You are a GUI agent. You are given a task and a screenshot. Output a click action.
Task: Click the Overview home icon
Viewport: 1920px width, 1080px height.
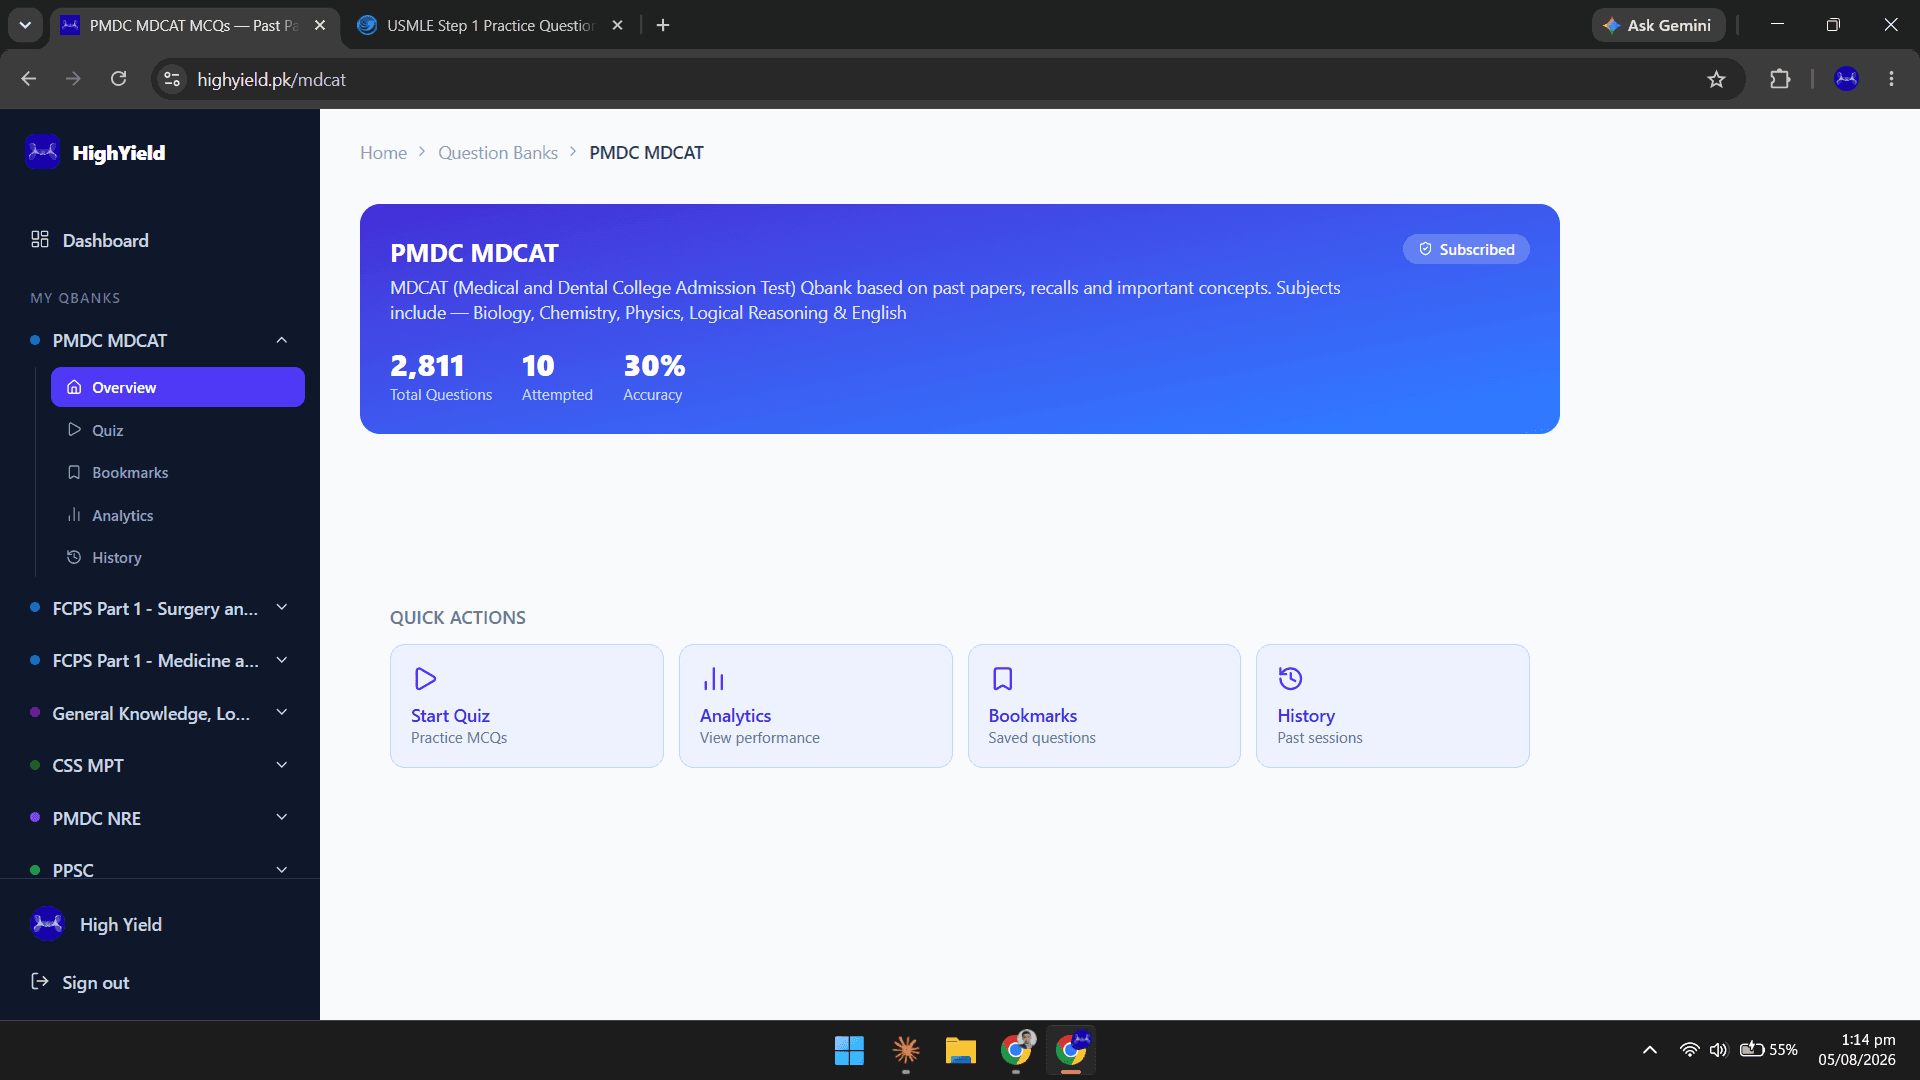click(74, 387)
